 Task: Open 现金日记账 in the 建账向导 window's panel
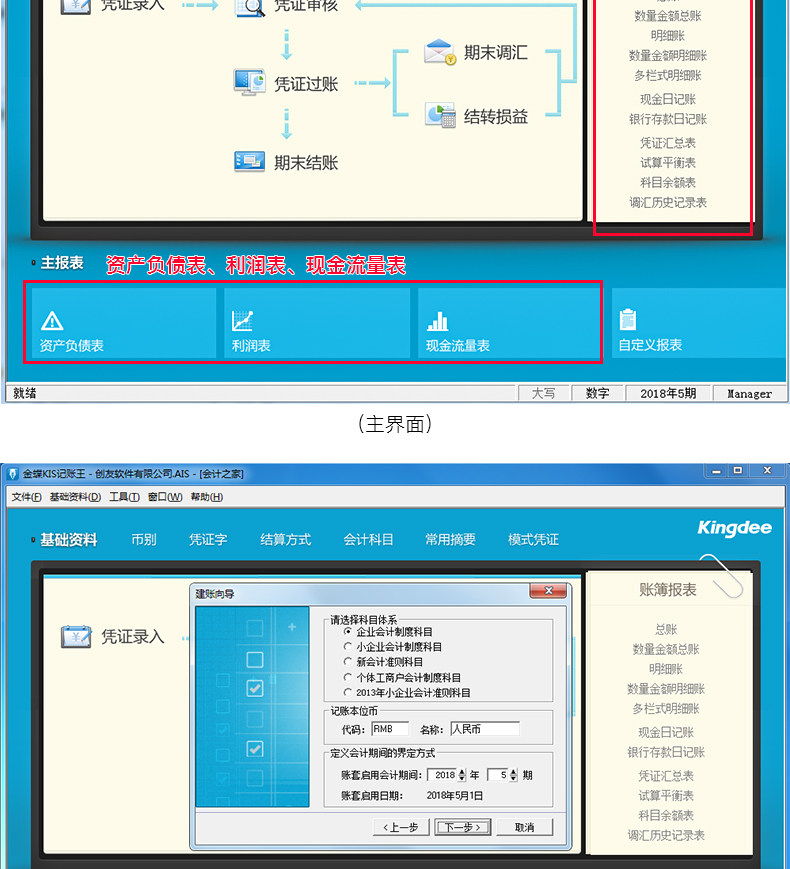[x=666, y=733]
